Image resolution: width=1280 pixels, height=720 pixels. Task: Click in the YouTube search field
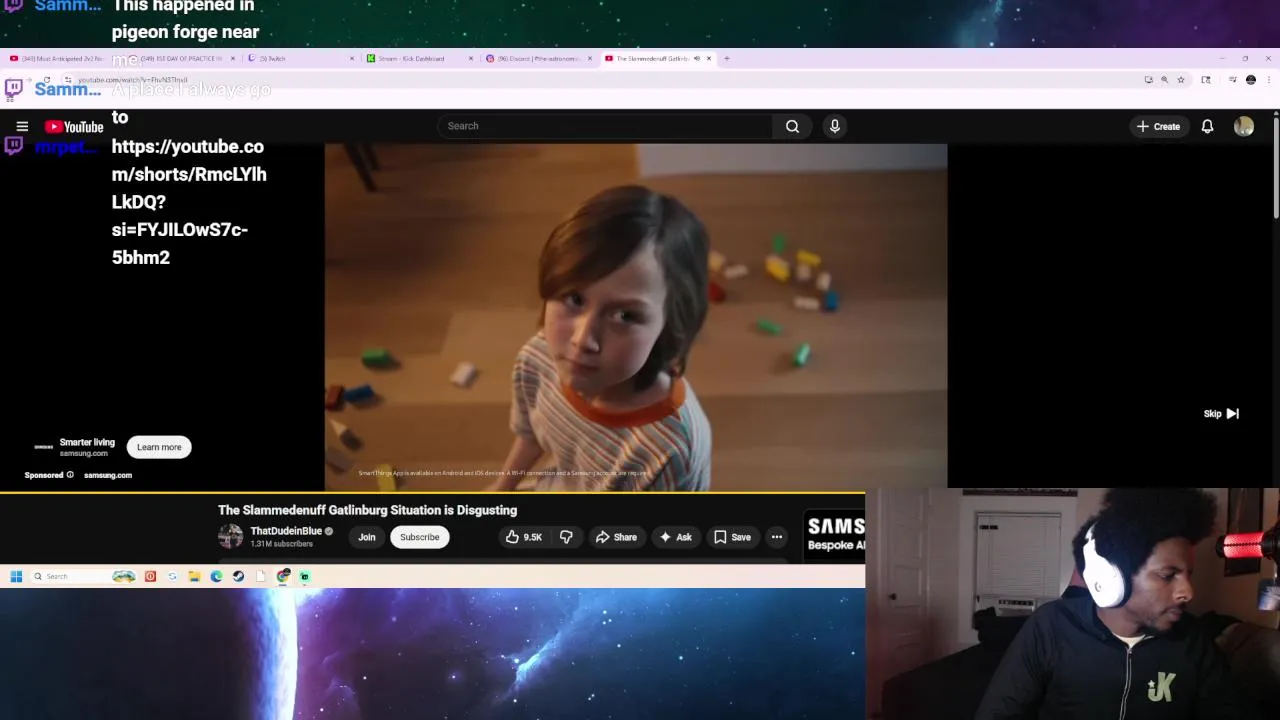(604, 126)
